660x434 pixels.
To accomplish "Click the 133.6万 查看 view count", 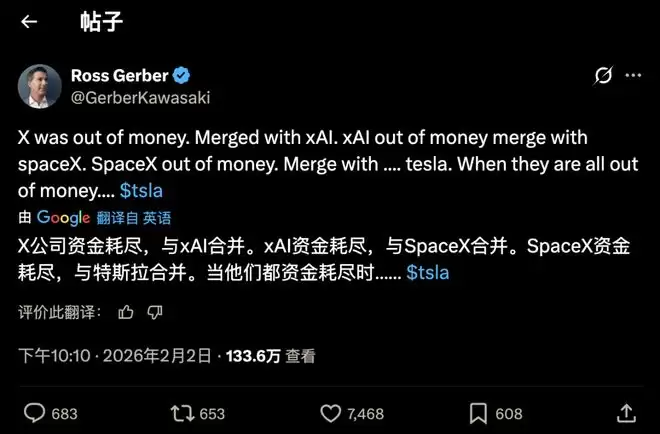I will (271, 355).
